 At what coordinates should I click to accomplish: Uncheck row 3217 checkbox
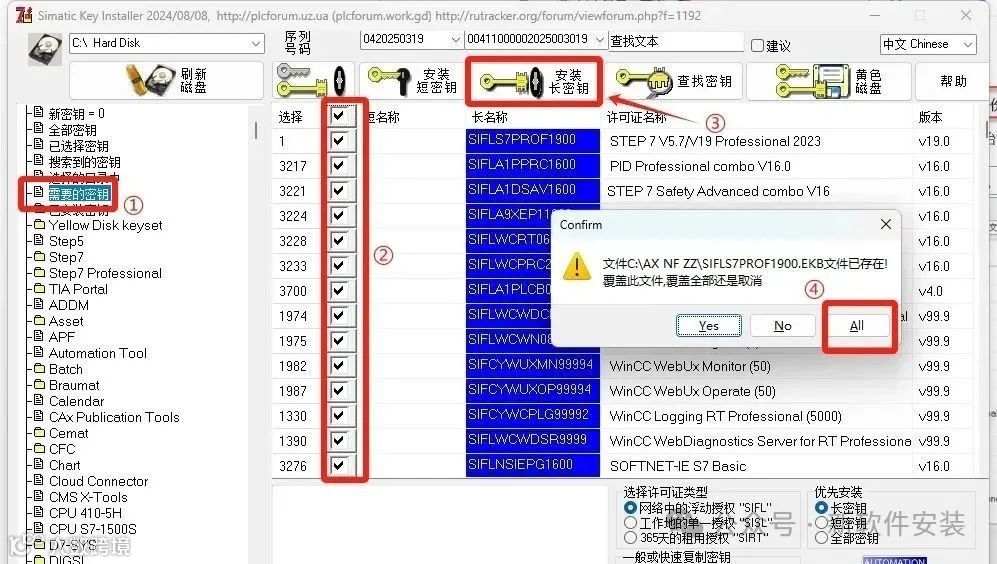click(x=338, y=165)
